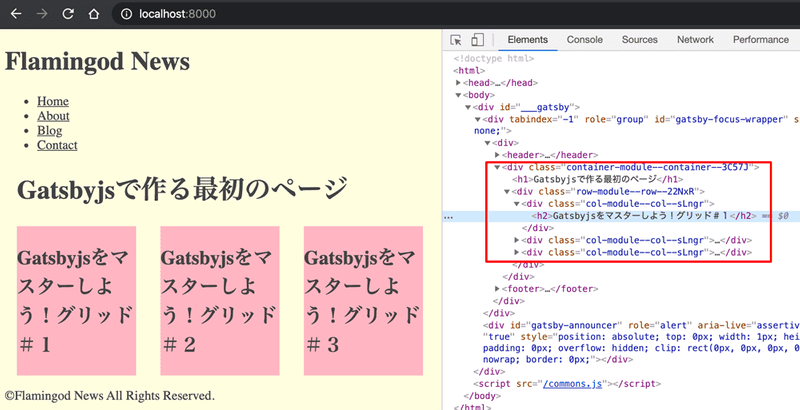This screenshot has width=800, height=410.
Task: Click the /commons.js script link
Action: [572, 383]
